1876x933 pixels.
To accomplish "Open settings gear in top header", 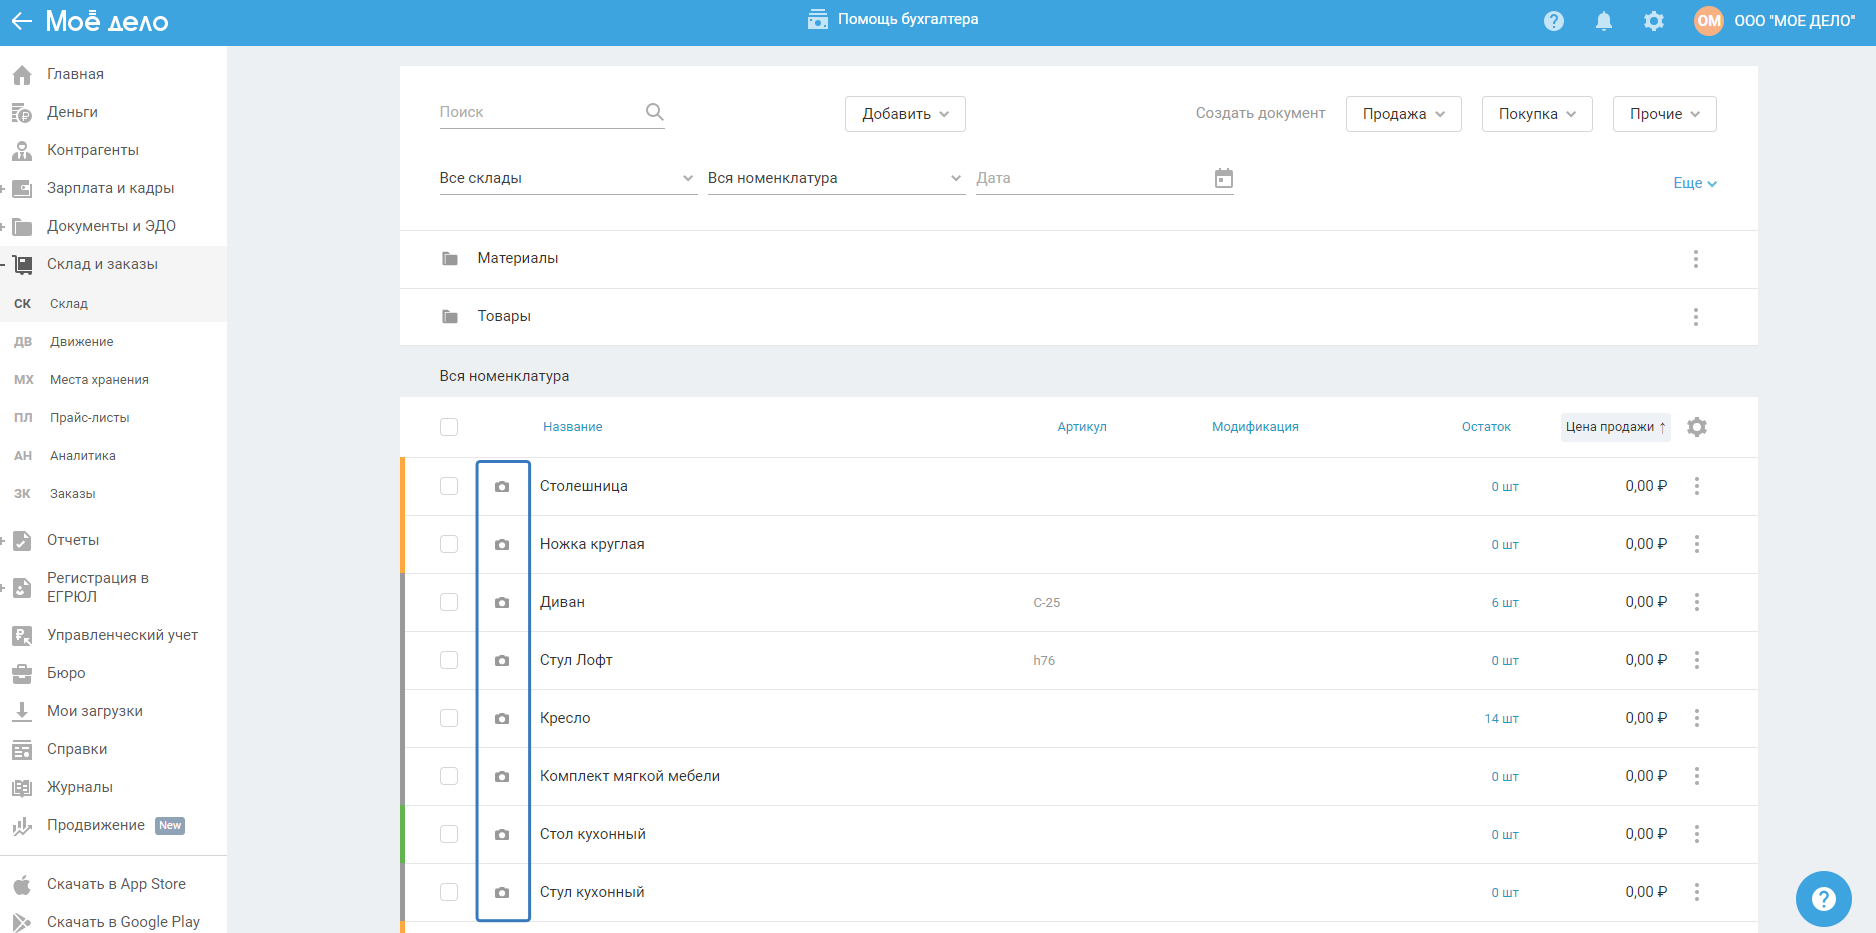I will point(1653,21).
